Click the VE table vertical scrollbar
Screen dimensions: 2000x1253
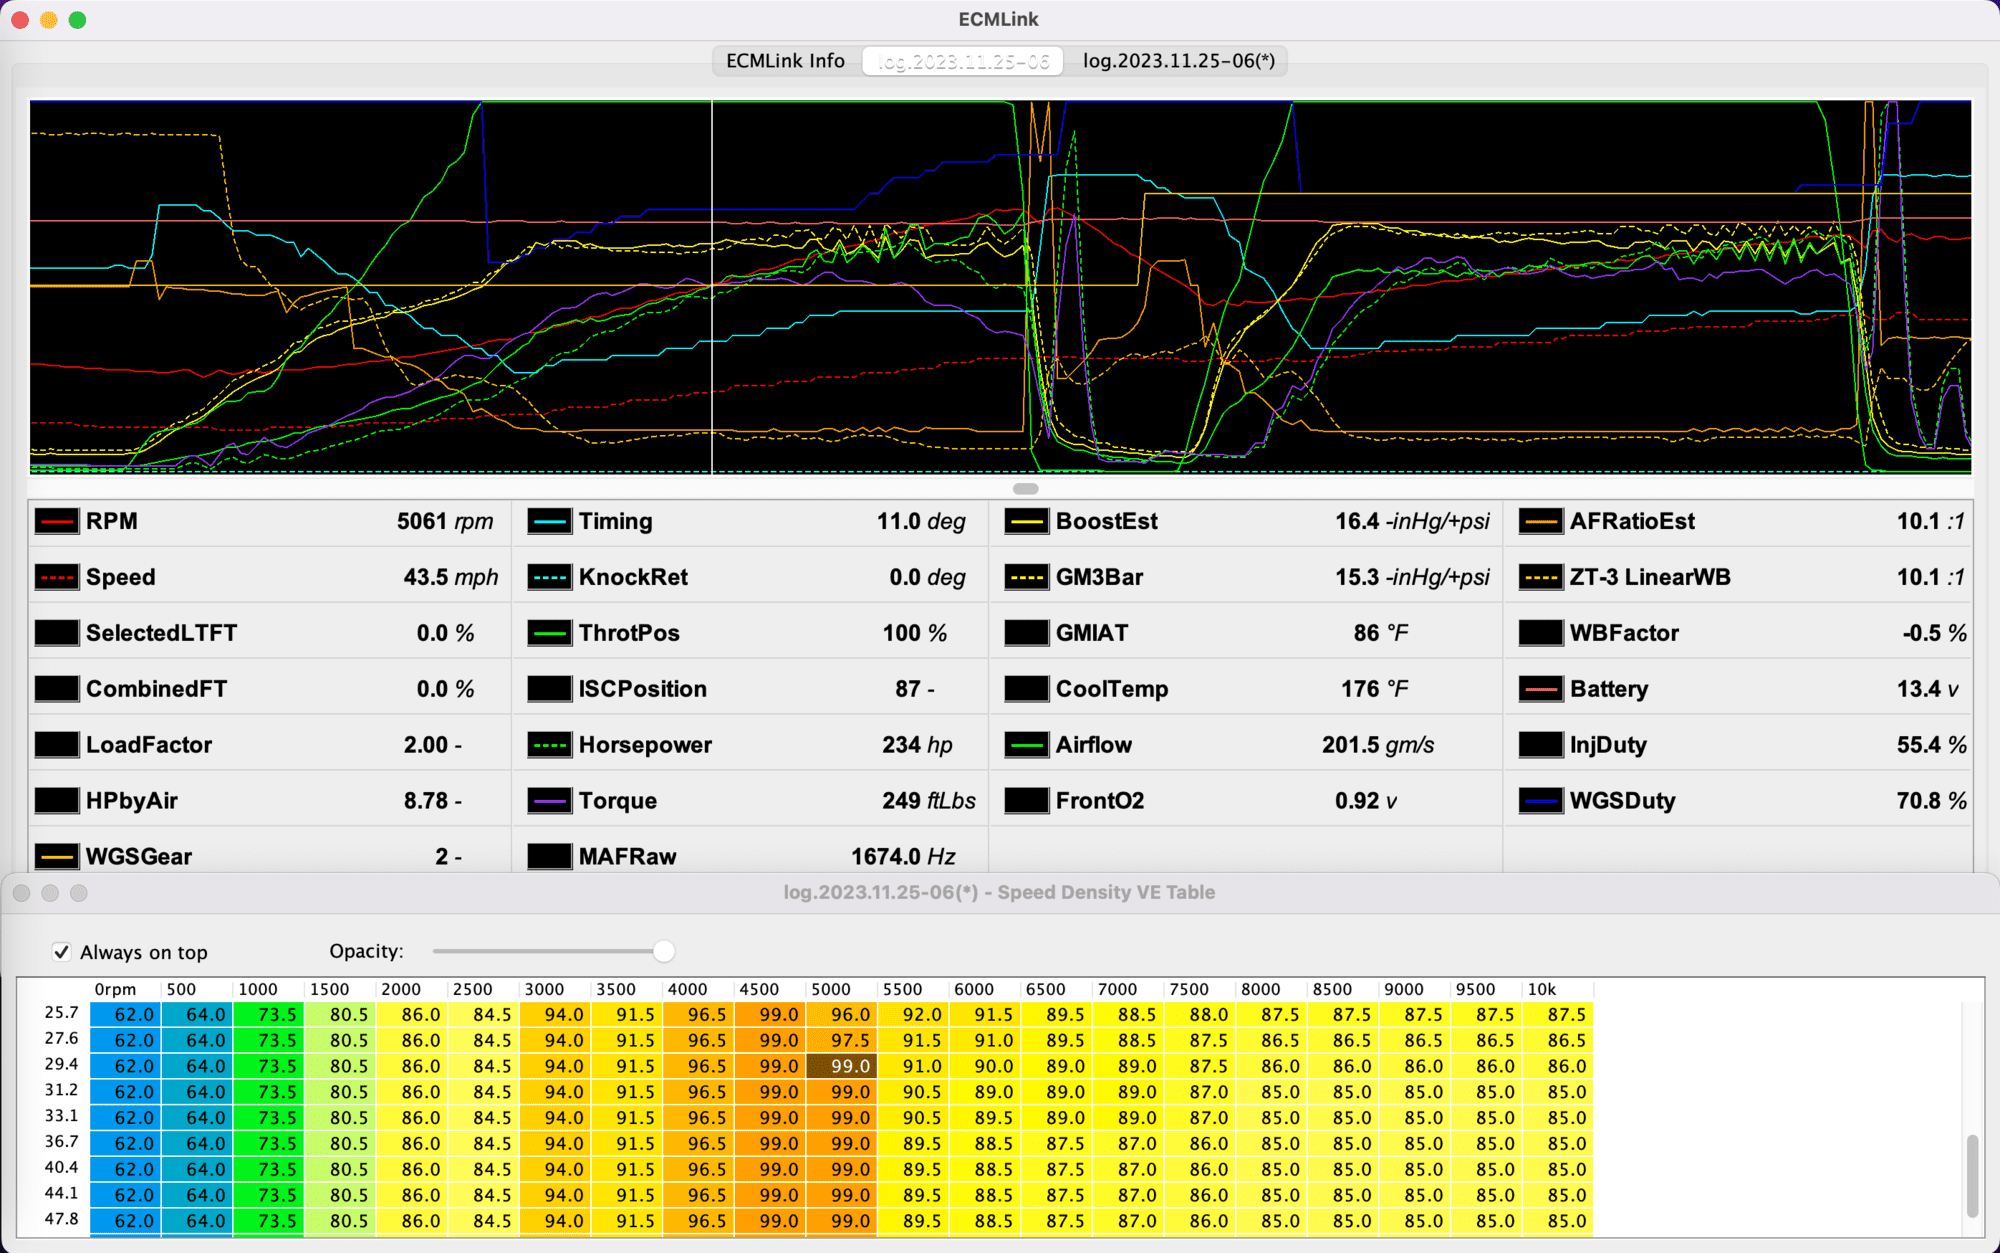[1972, 1176]
